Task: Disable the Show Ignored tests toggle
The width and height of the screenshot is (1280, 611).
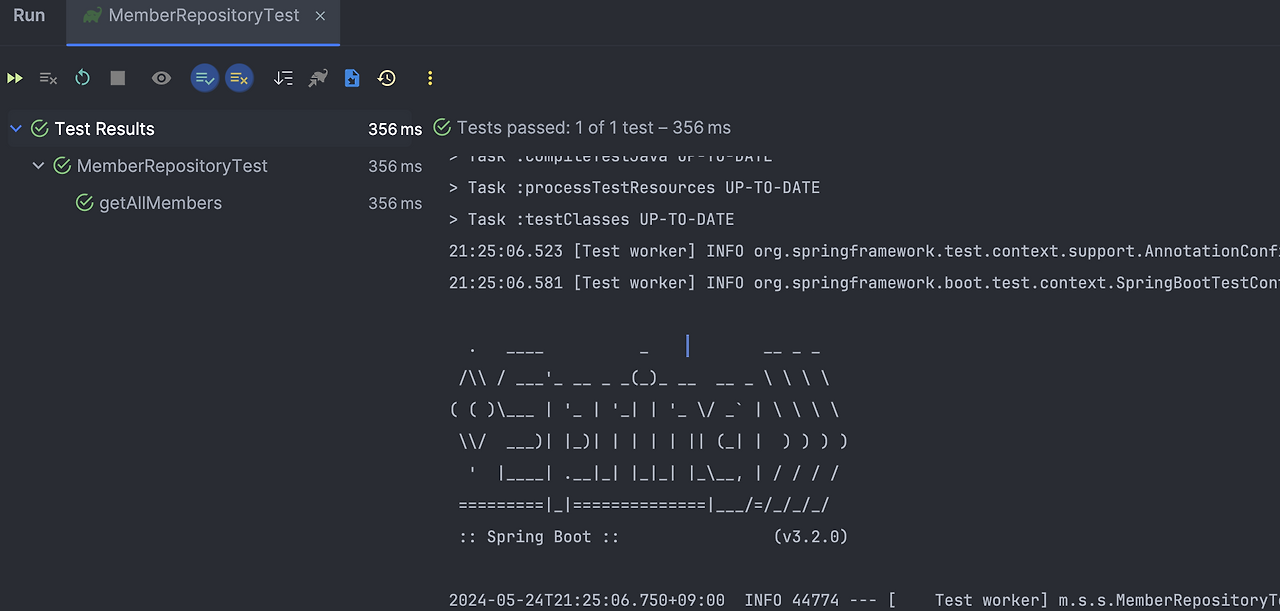Action: click(x=239, y=78)
